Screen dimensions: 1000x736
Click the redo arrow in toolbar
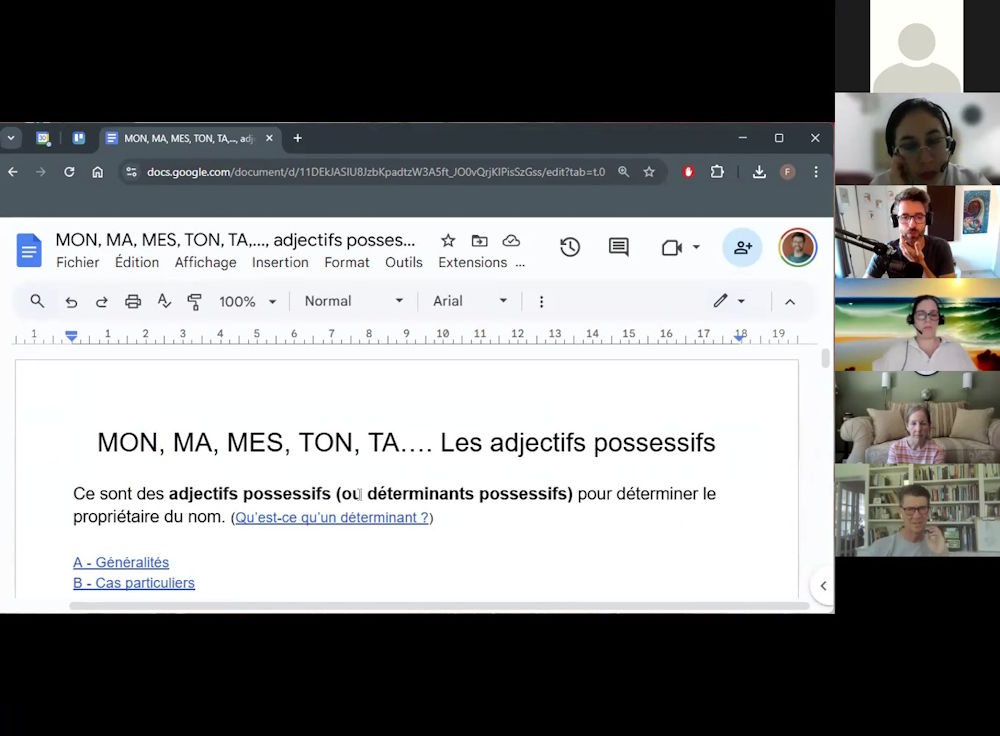pos(101,301)
